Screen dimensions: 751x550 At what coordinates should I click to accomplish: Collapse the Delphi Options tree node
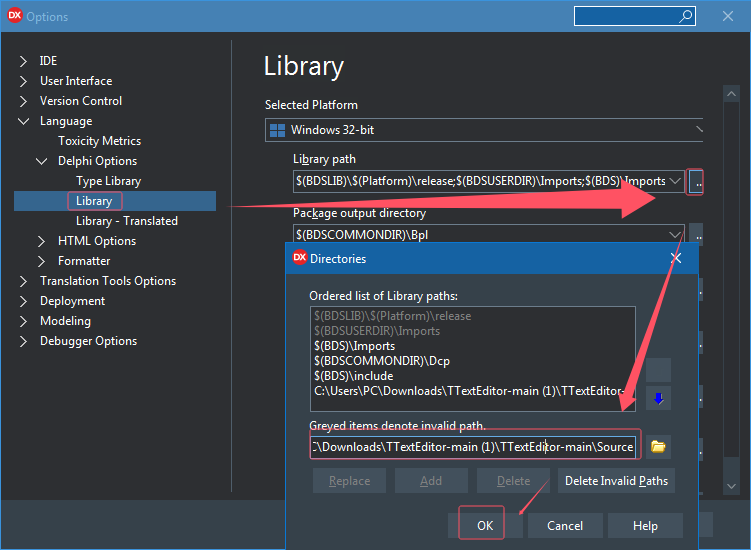(42, 161)
